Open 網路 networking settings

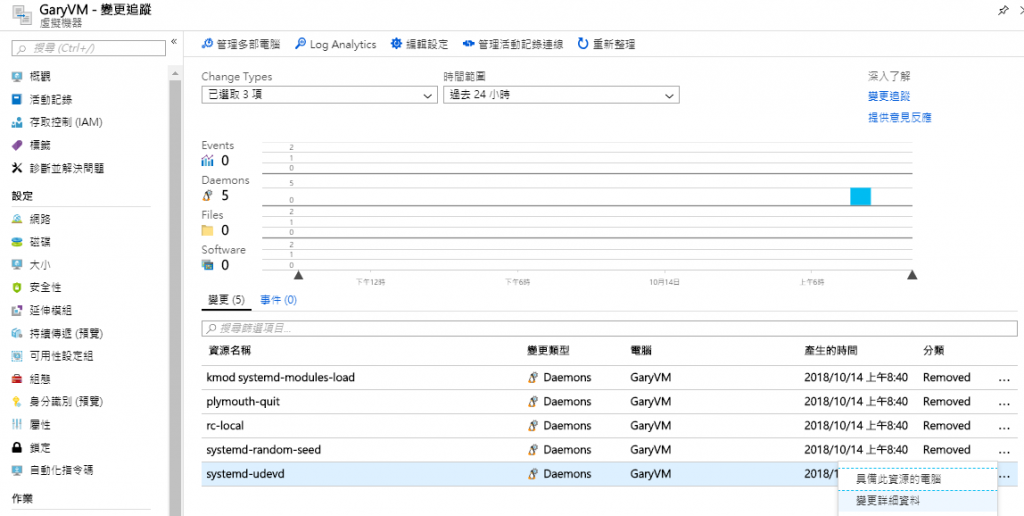point(40,219)
